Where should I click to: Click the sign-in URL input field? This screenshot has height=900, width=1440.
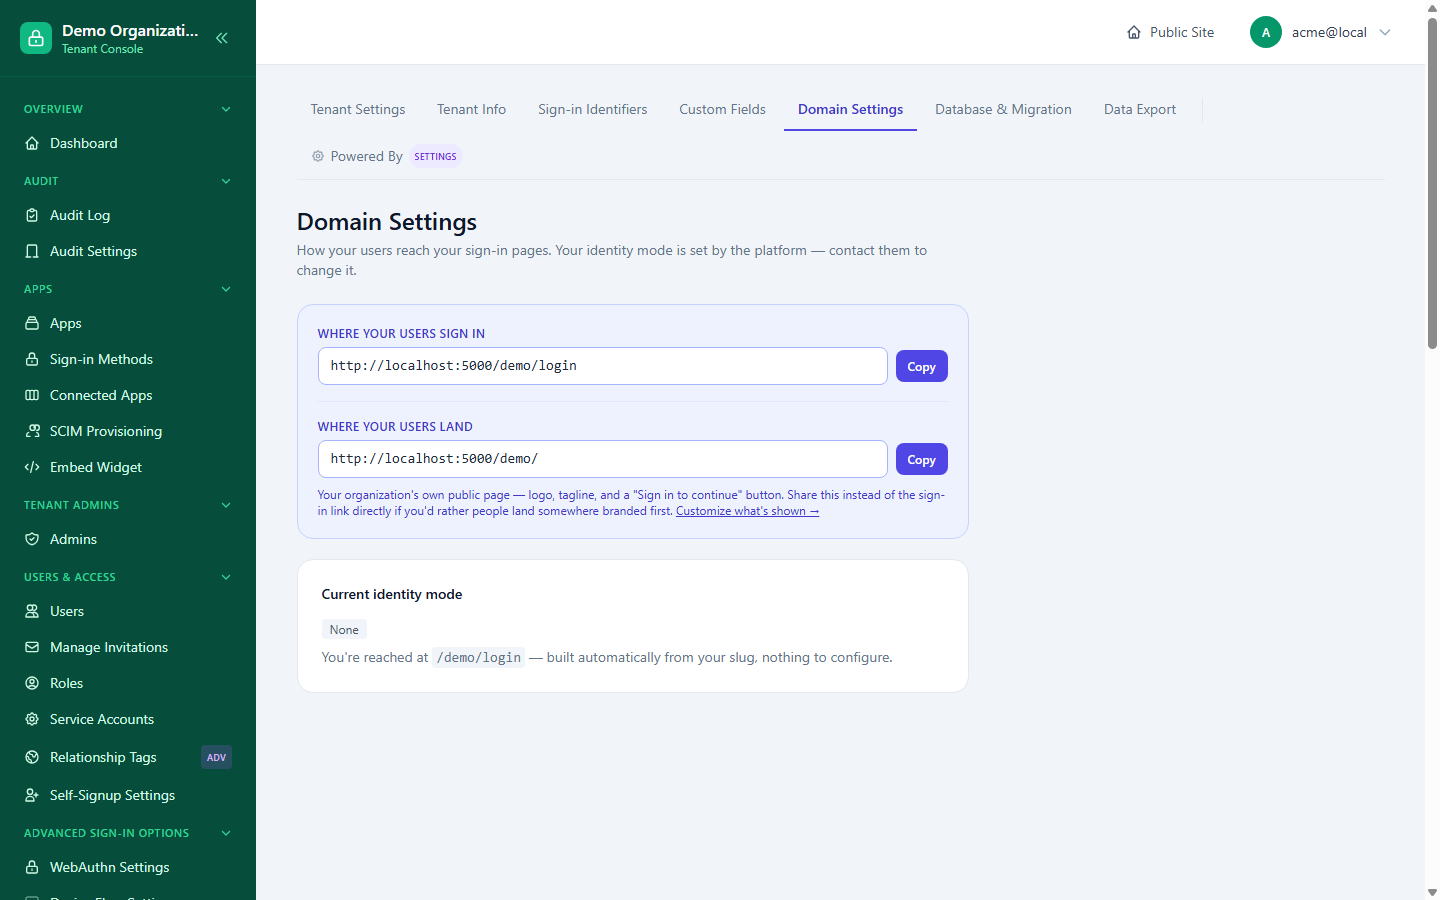pyautogui.click(x=602, y=366)
